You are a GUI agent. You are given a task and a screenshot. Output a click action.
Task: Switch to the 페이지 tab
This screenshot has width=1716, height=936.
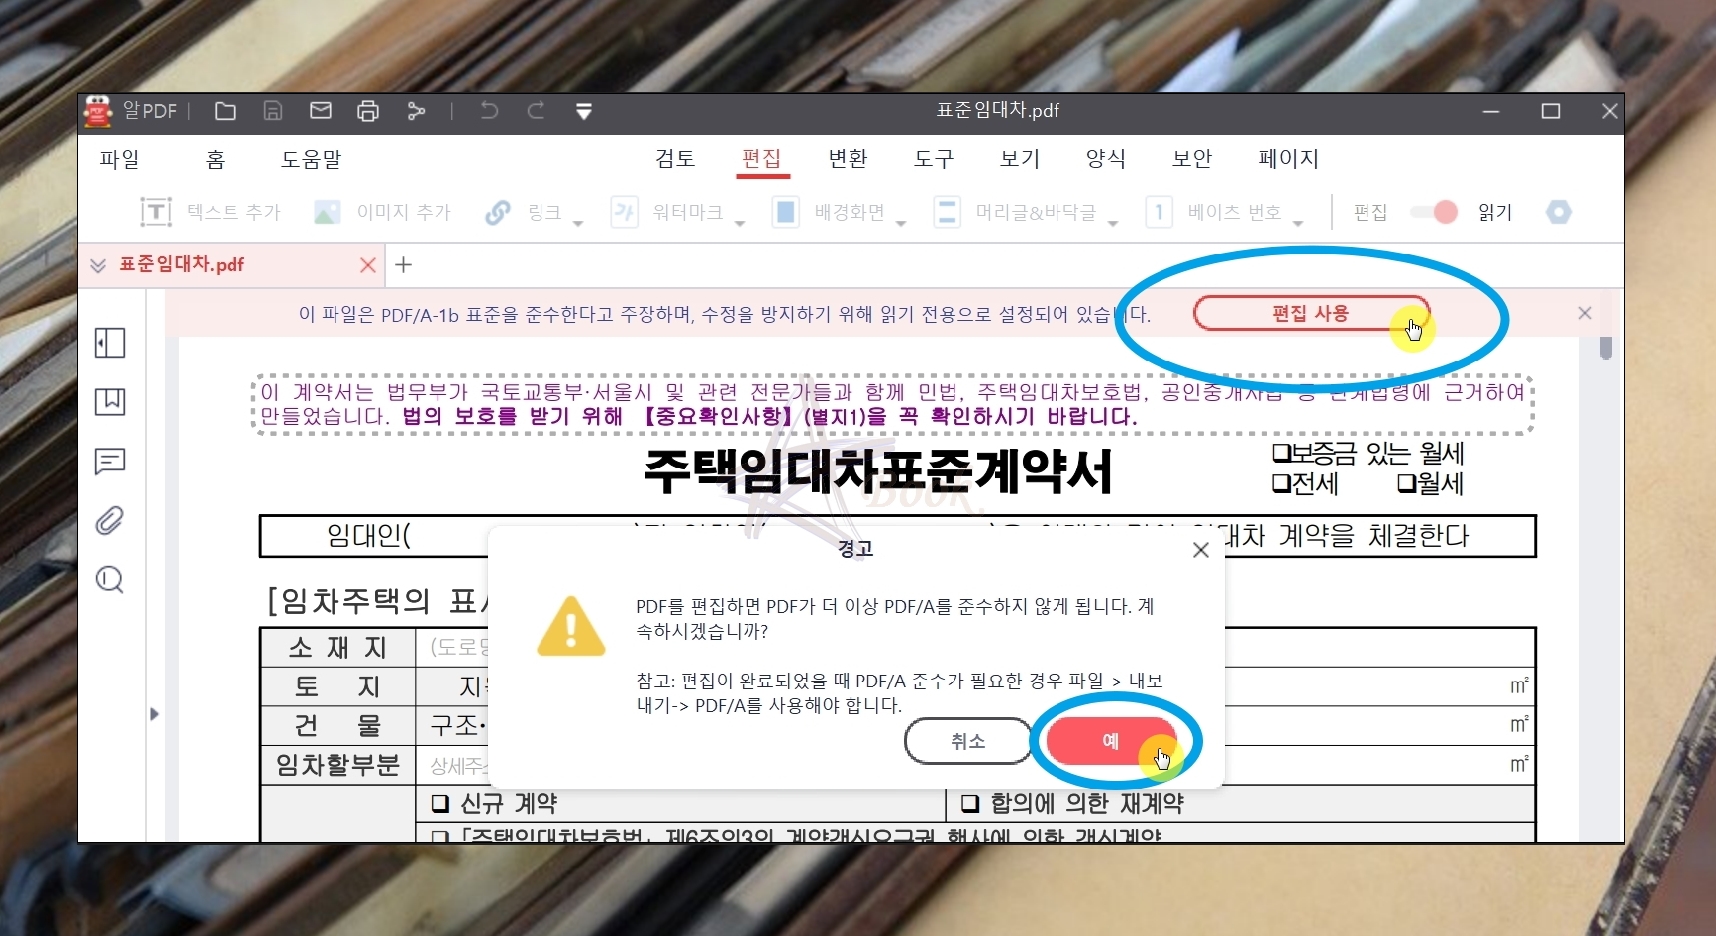(1289, 158)
